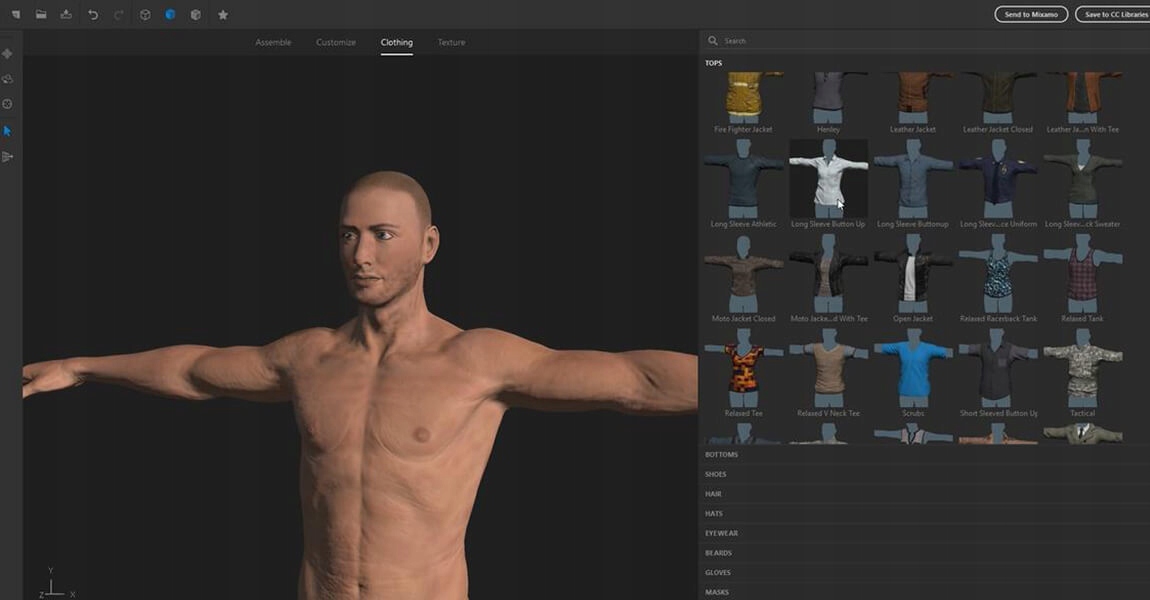This screenshot has width=1150, height=600.
Task: Expand the Shoes category
Action: pos(716,474)
